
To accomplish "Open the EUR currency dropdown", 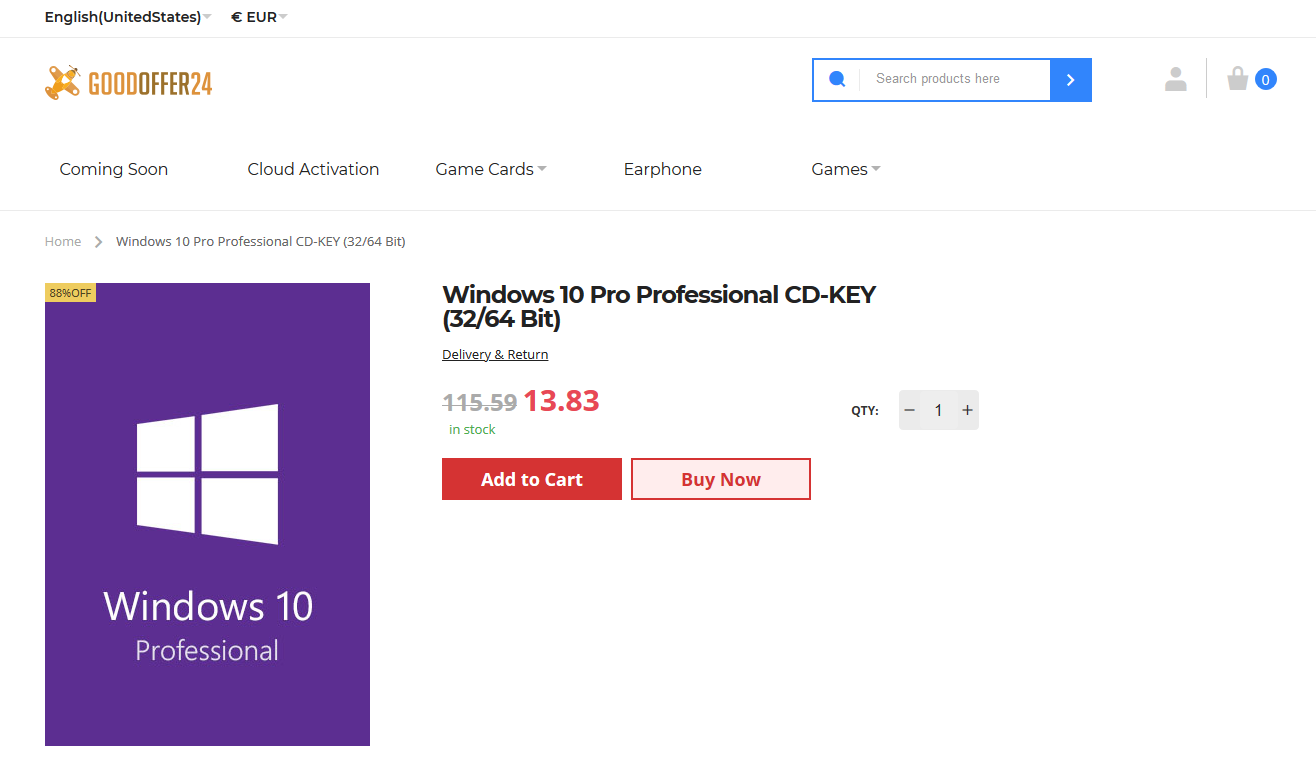I will (x=259, y=17).
